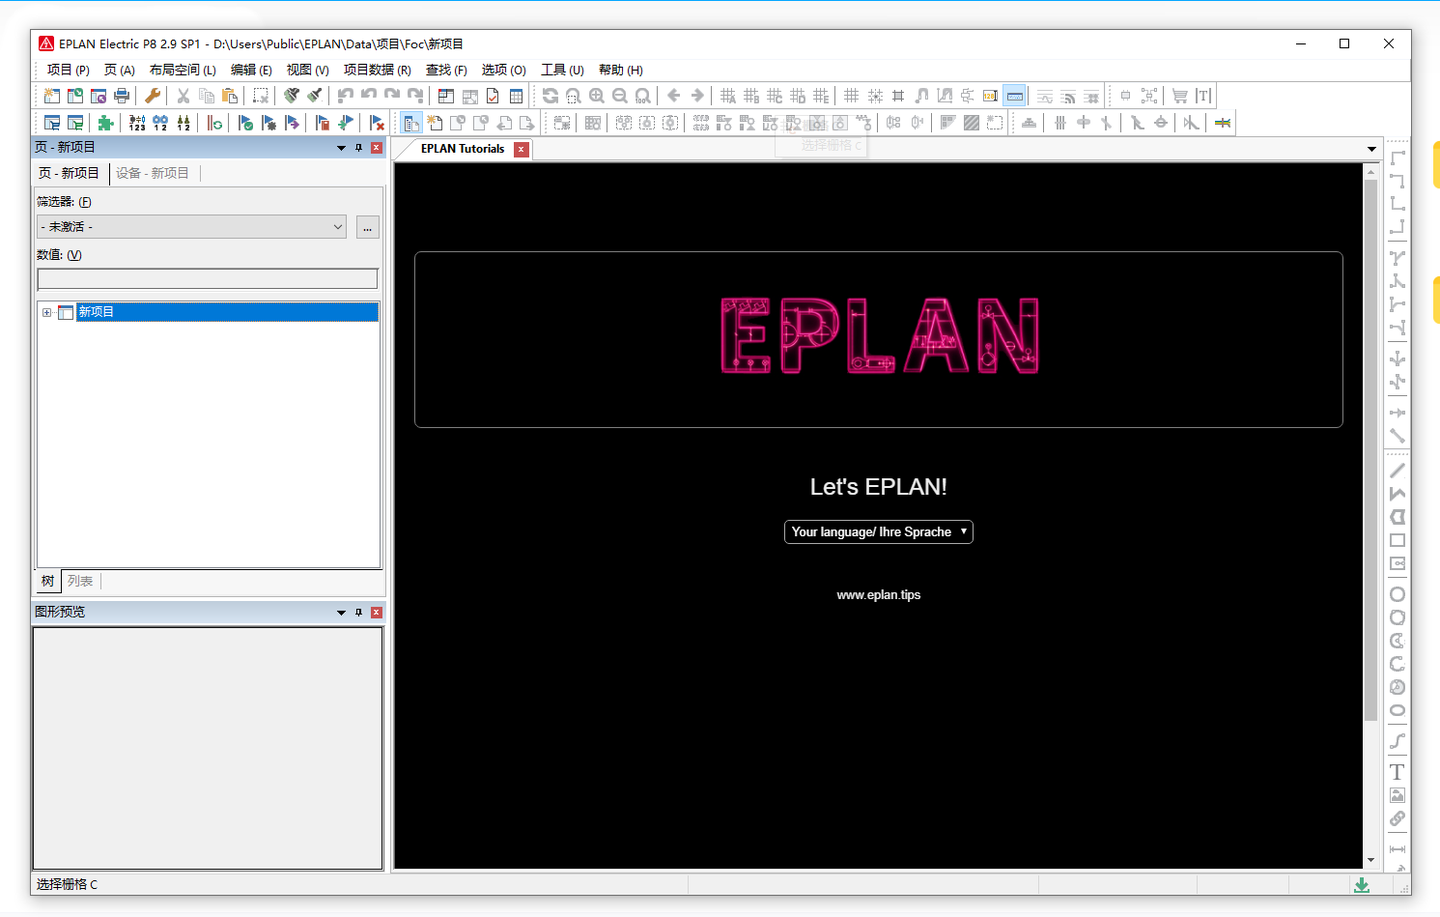
Task: Open the 工具 menu
Action: coord(561,70)
